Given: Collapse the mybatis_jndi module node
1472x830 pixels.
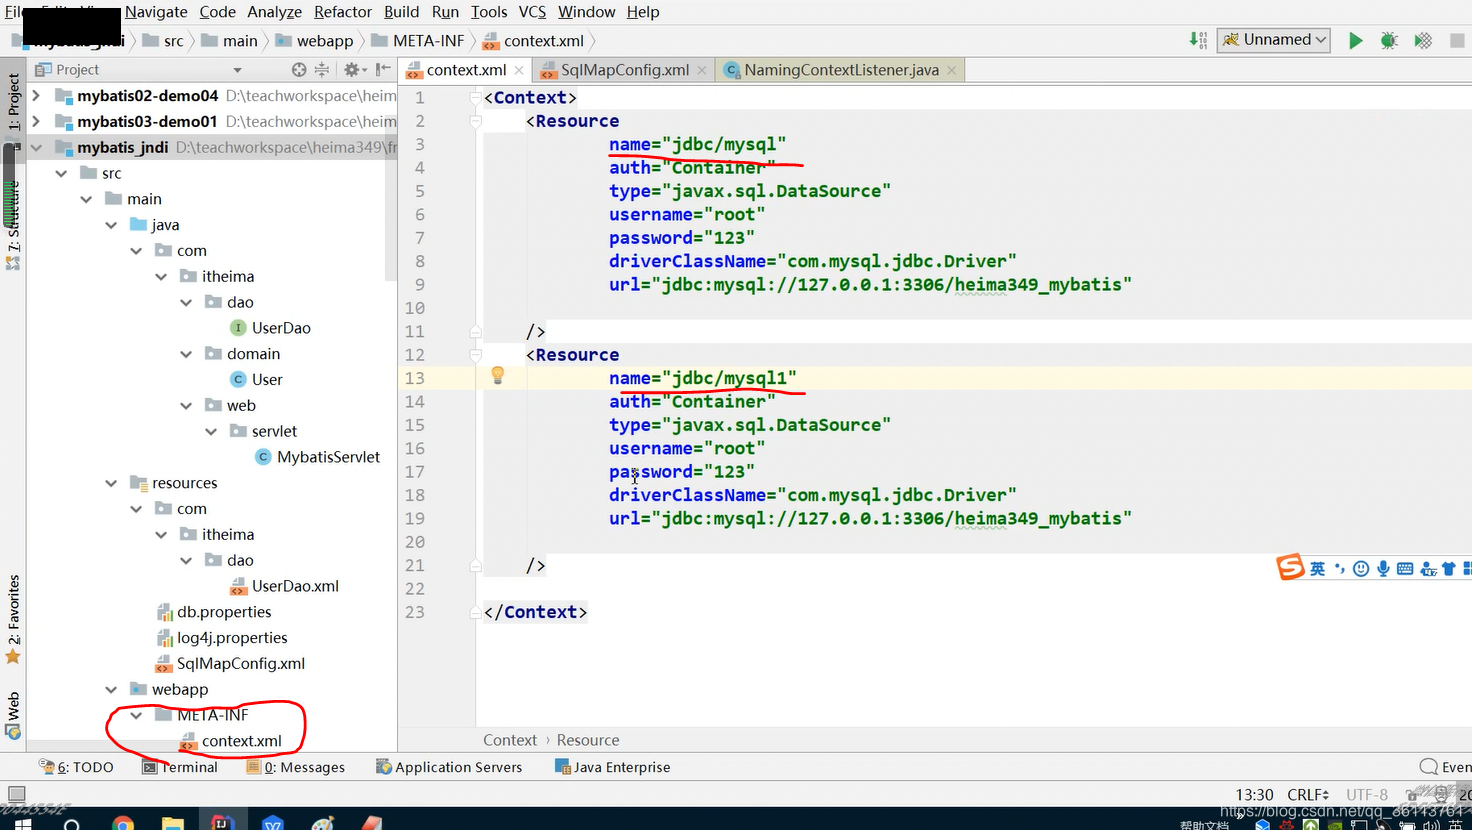Looking at the screenshot, I should click(x=36, y=147).
